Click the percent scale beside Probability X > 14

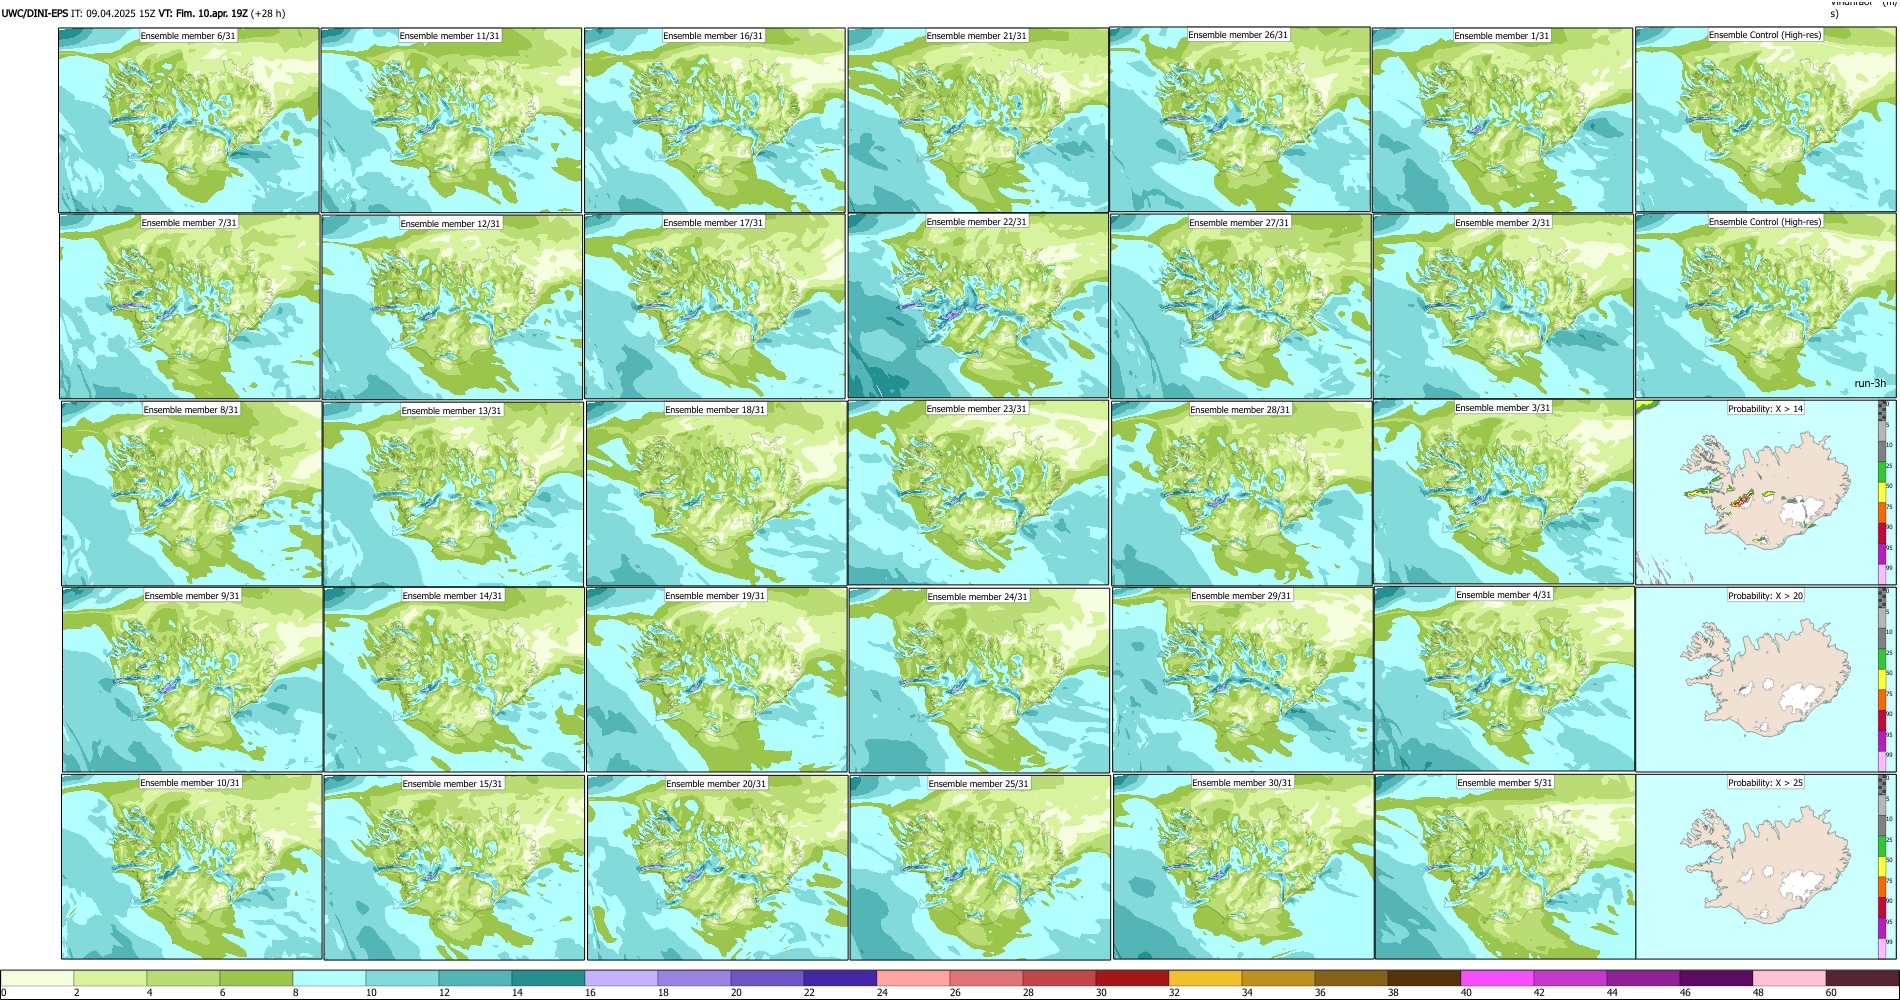coord(1884,492)
